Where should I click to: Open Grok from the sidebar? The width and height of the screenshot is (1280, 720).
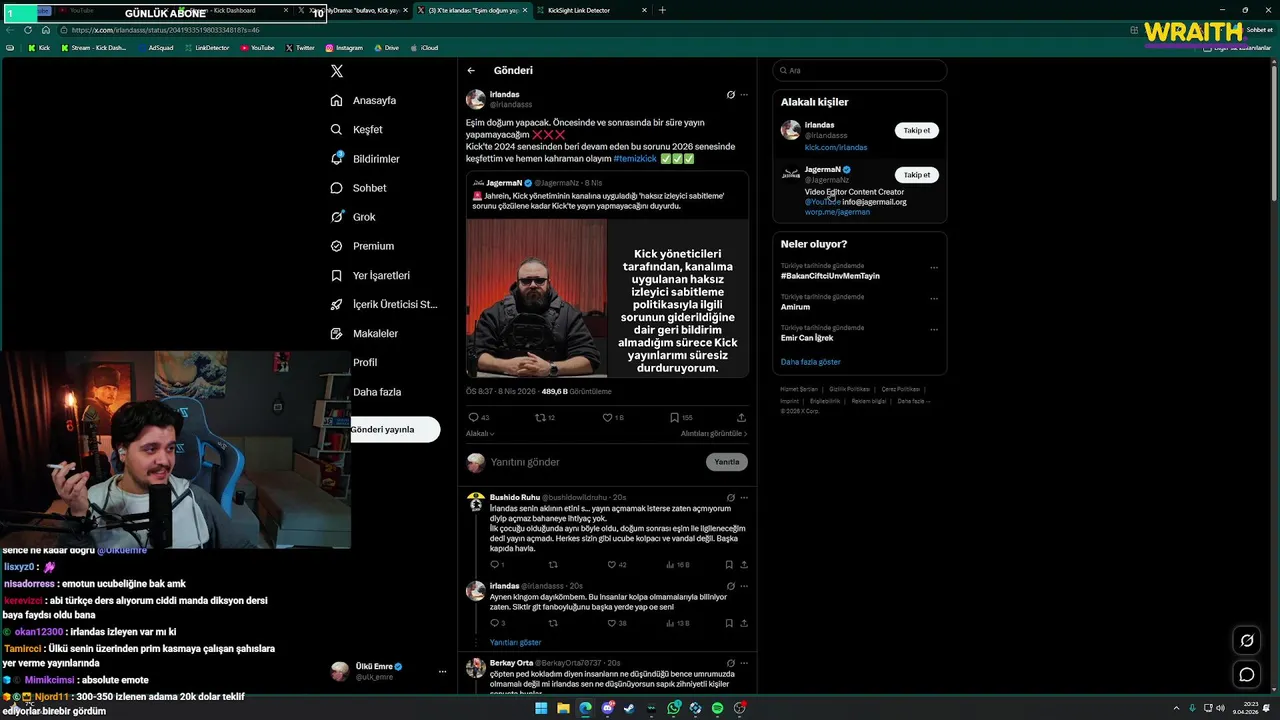point(353,217)
